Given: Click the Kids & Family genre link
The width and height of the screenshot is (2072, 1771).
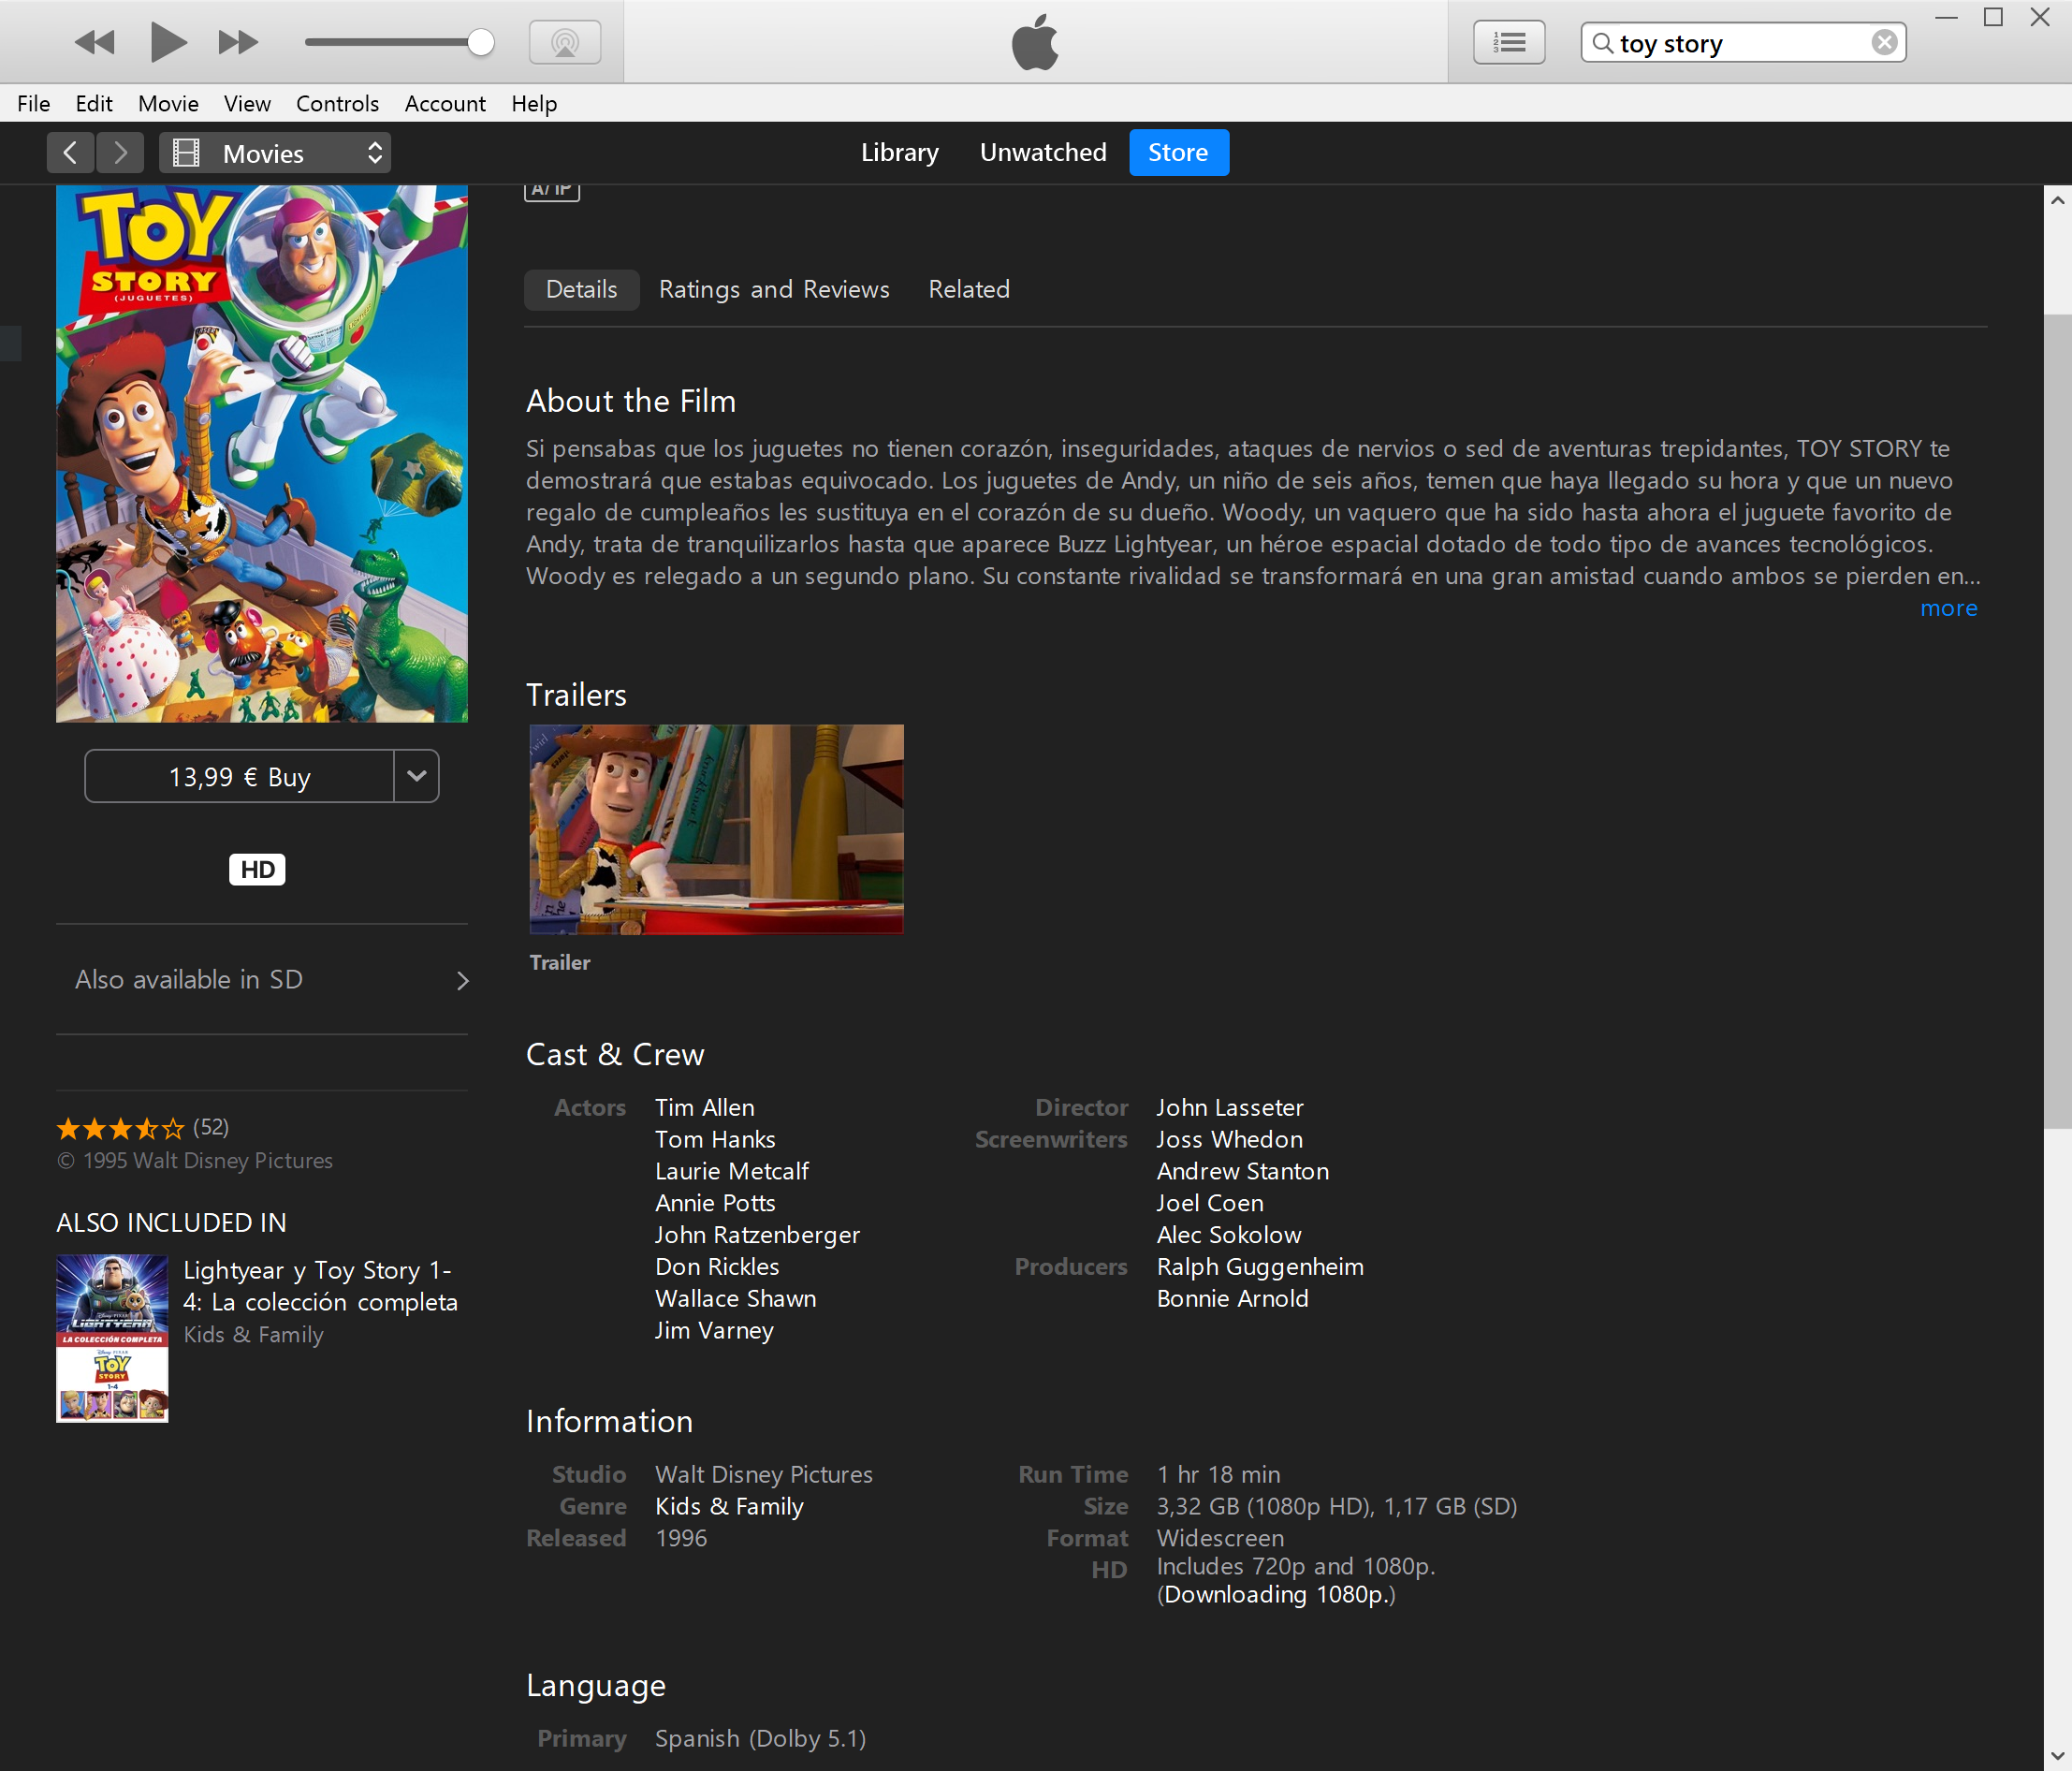Looking at the screenshot, I should [729, 1507].
